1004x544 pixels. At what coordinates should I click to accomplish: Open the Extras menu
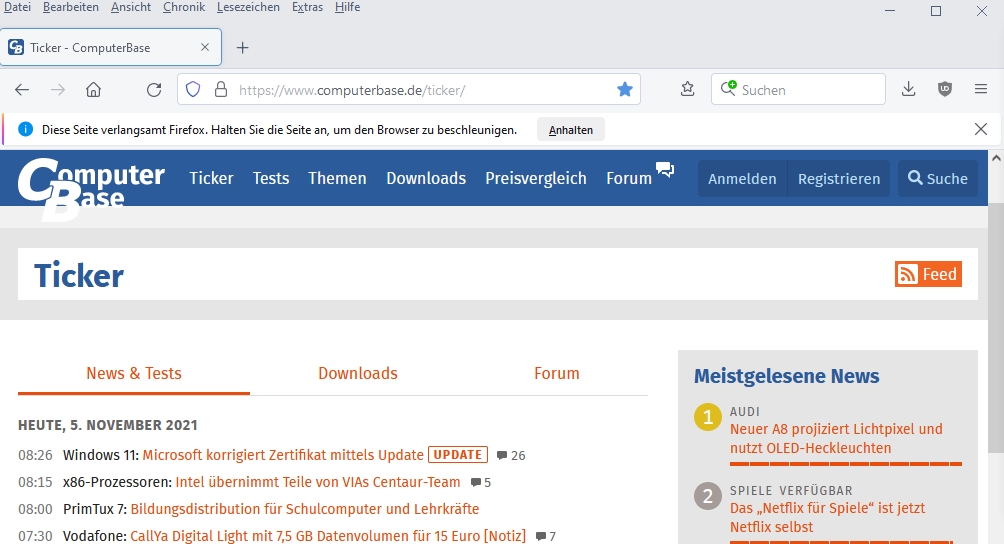[307, 7]
